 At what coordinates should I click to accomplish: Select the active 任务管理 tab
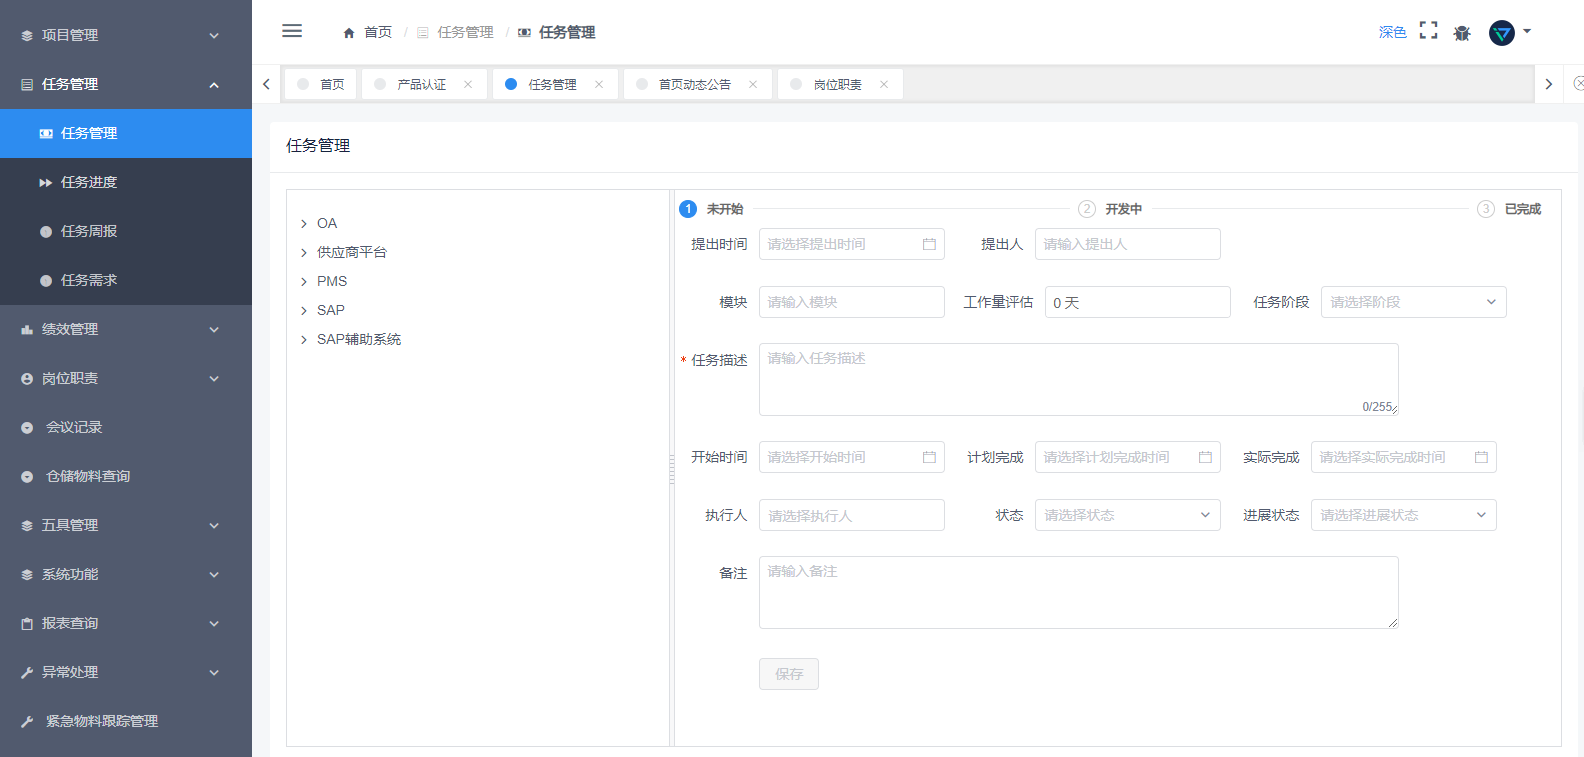click(553, 84)
